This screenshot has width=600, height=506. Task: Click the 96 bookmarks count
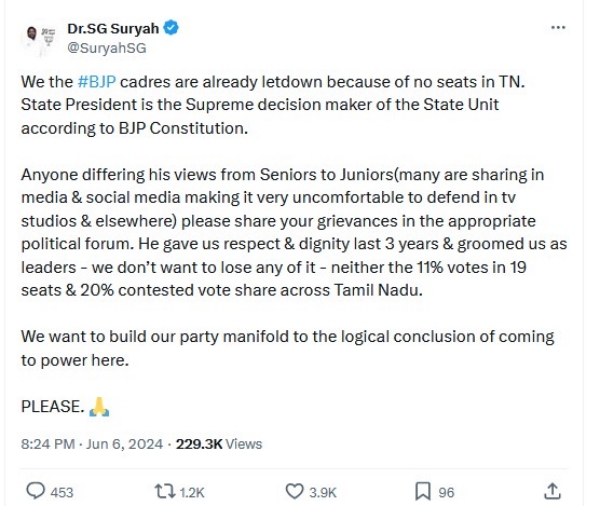click(446, 492)
